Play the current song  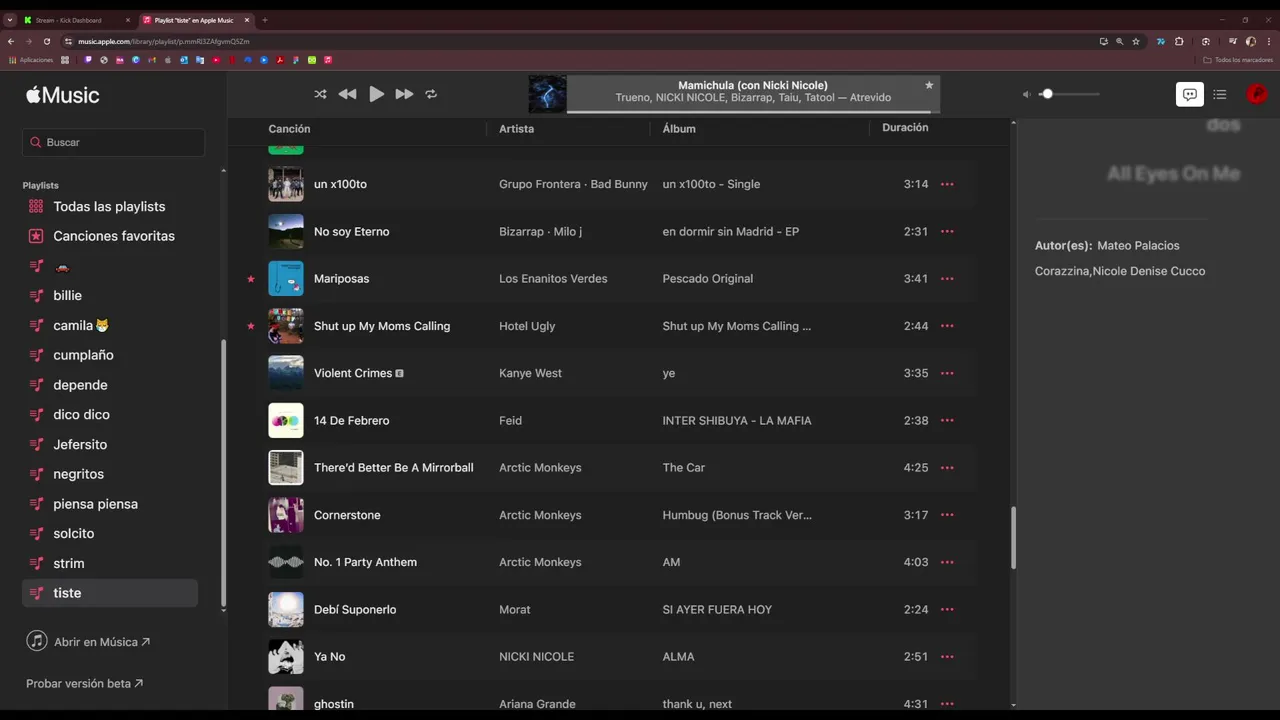(x=376, y=94)
